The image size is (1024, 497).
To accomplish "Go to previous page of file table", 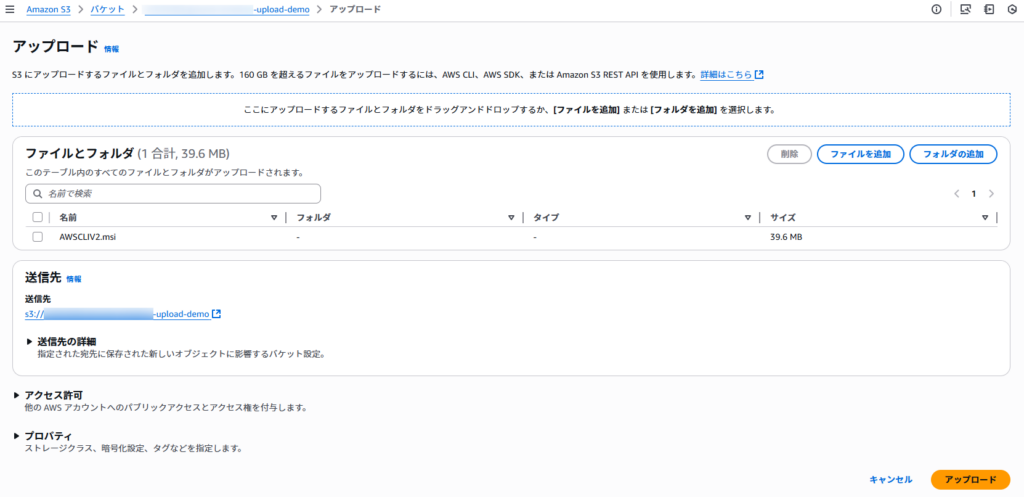I will pos(956,193).
